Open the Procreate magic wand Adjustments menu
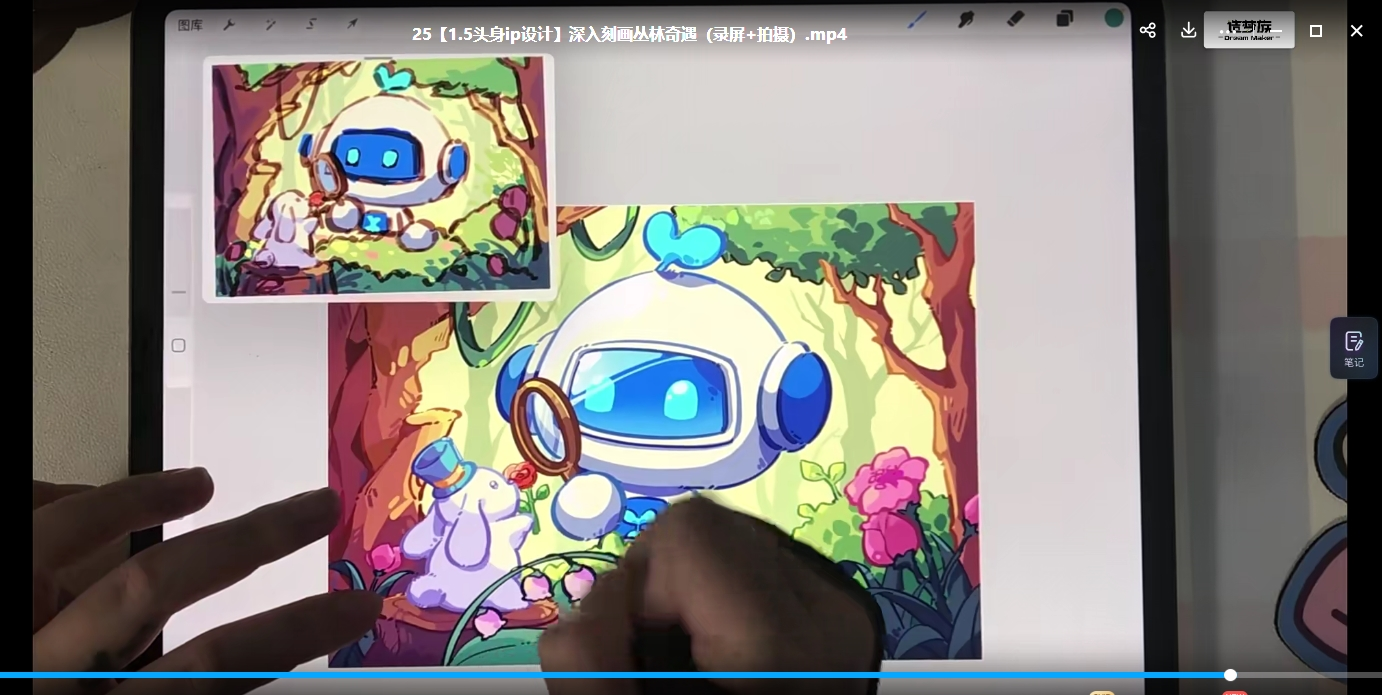 coord(271,24)
